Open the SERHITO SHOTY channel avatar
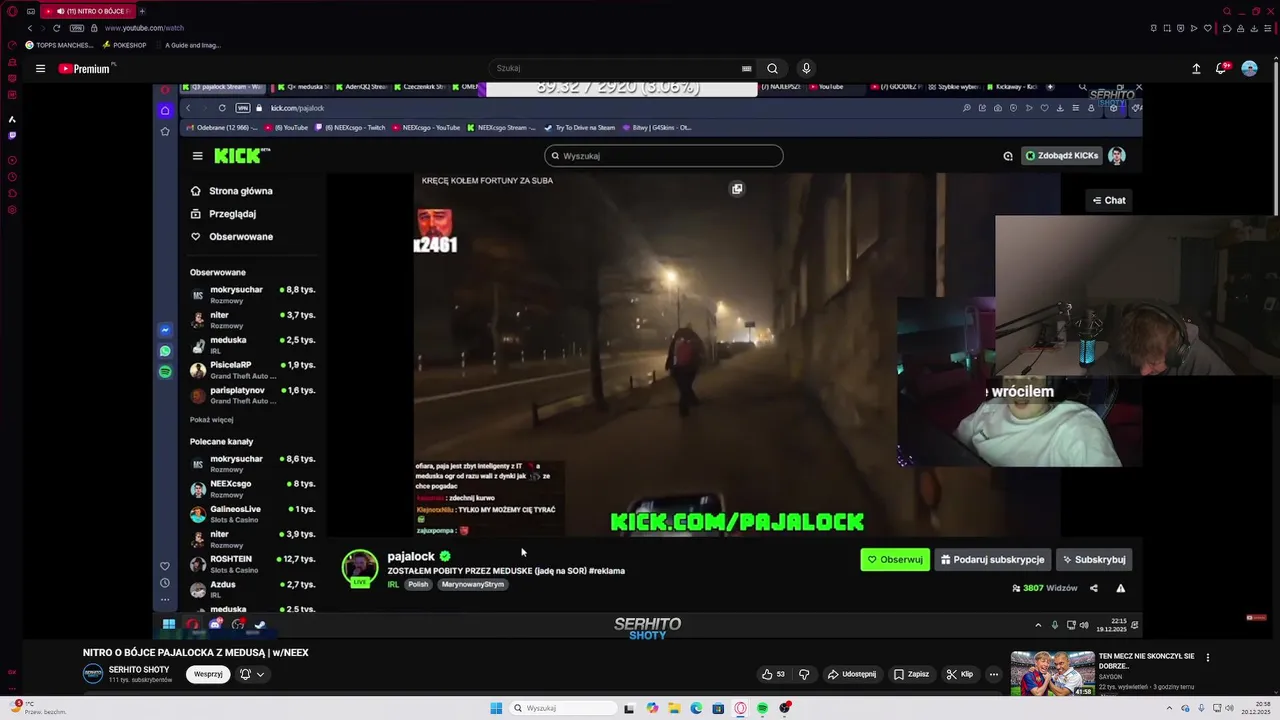Viewport: 1280px width, 720px height. pyautogui.click(x=93, y=674)
